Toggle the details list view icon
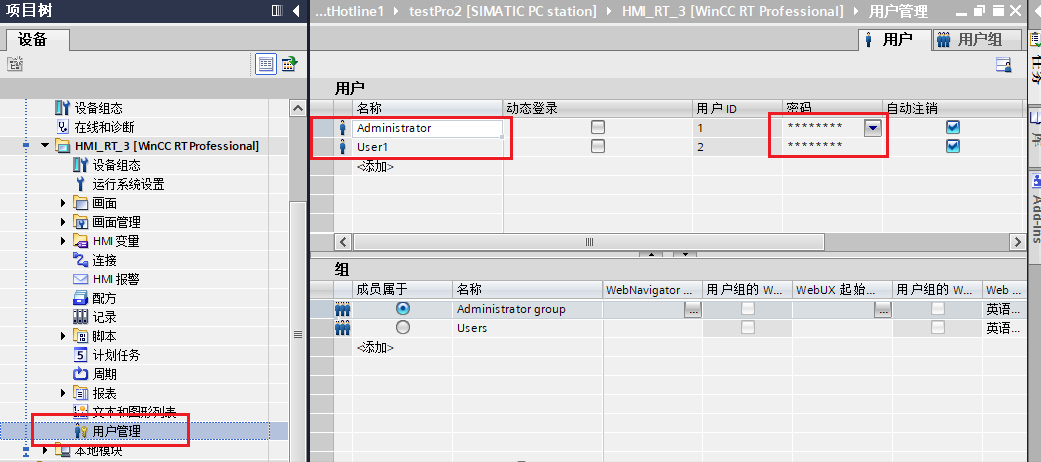Screen dimensions: 1041x462 (266, 64)
